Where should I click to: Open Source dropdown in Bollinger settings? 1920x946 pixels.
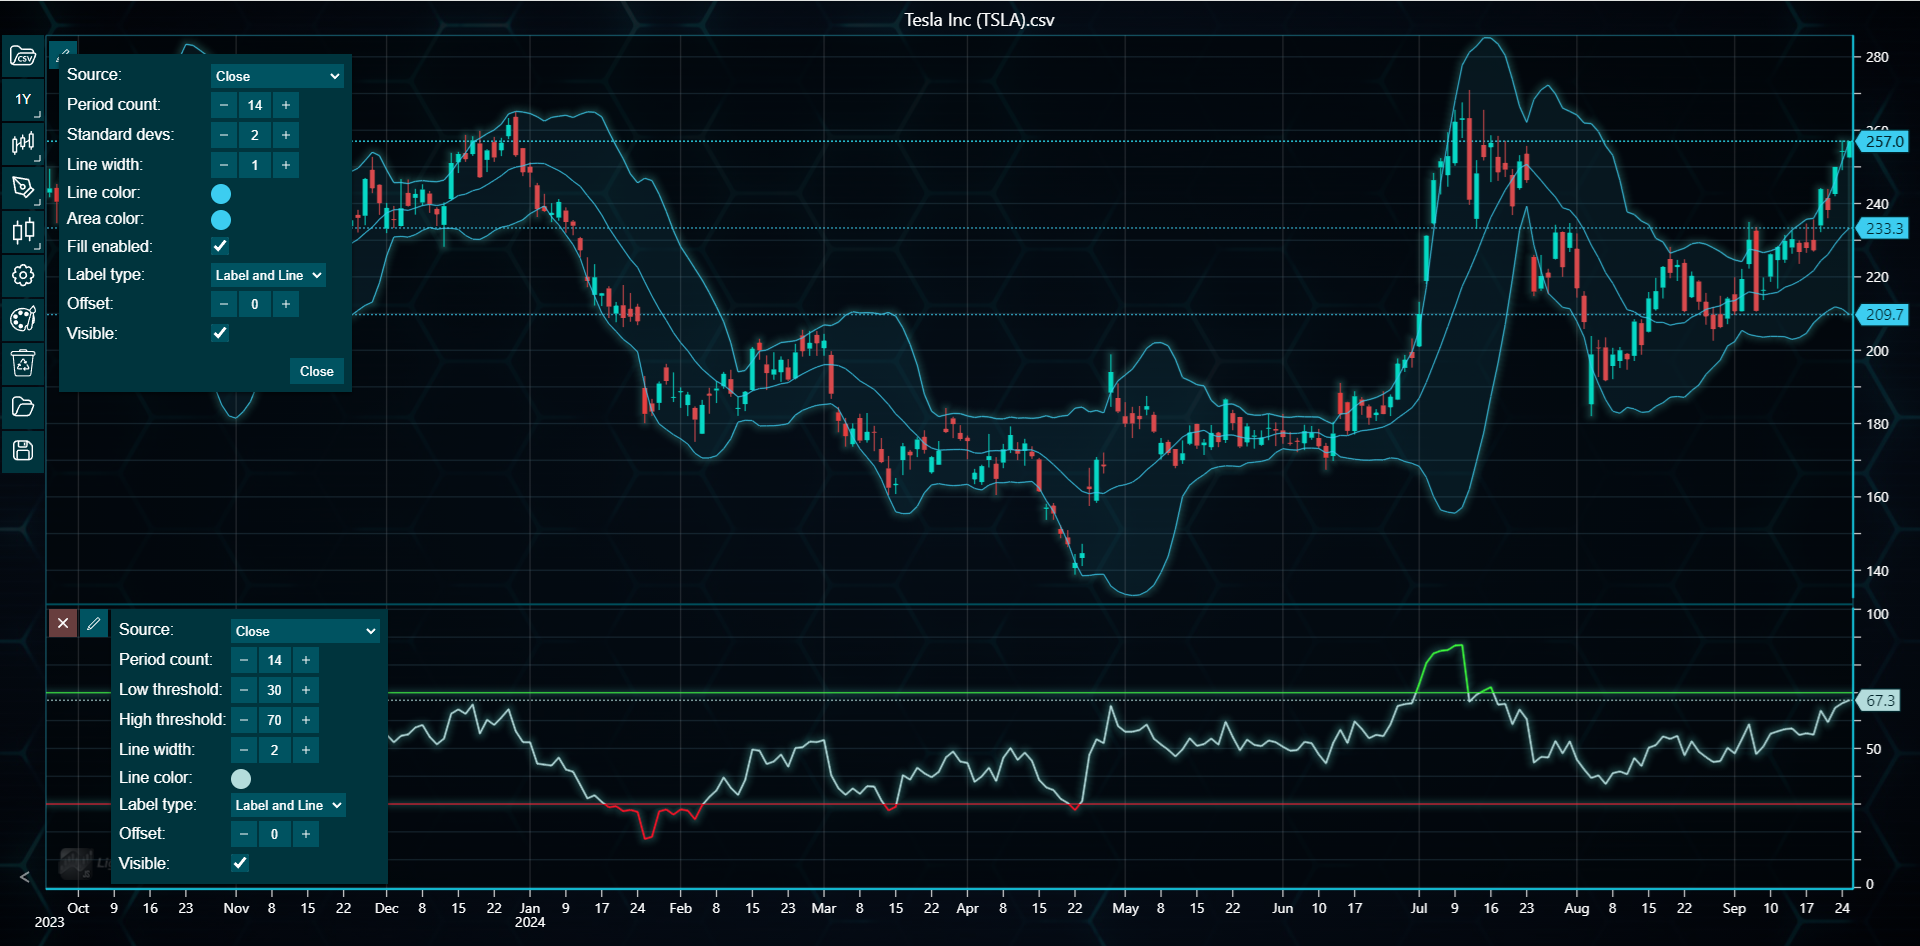pos(277,76)
